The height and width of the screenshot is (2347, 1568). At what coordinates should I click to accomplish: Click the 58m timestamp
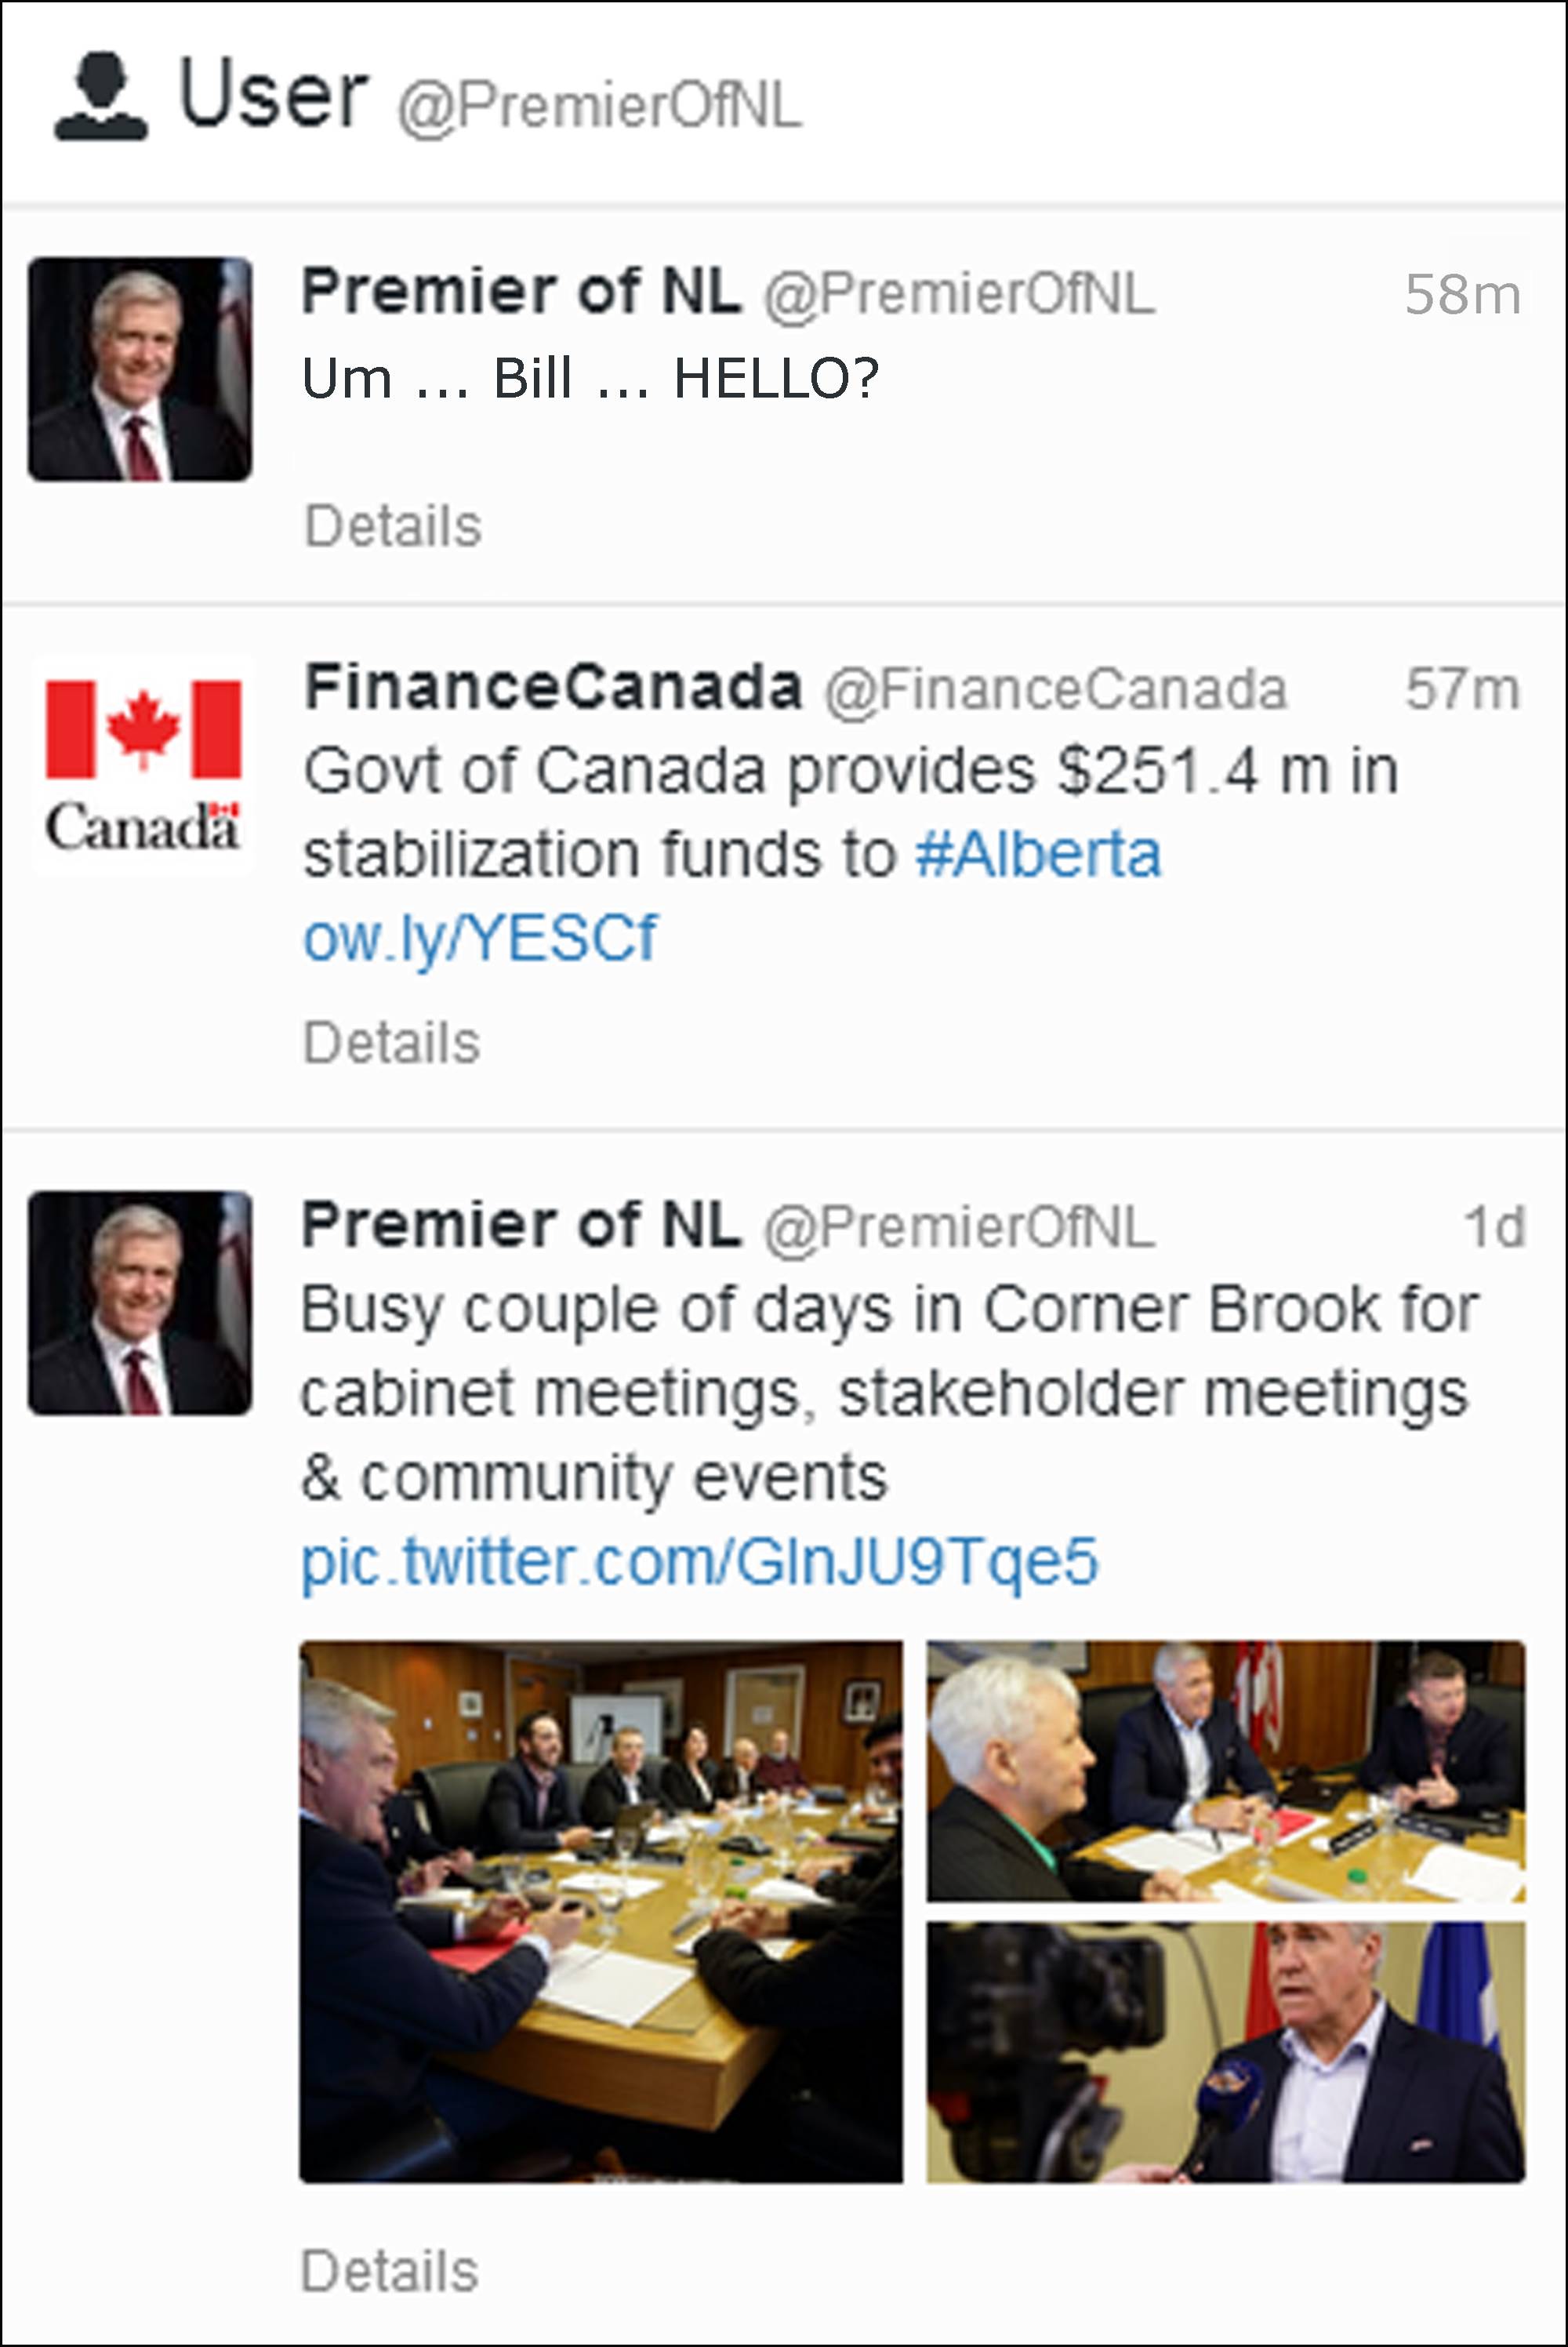pyautogui.click(x=1462, y=295)
